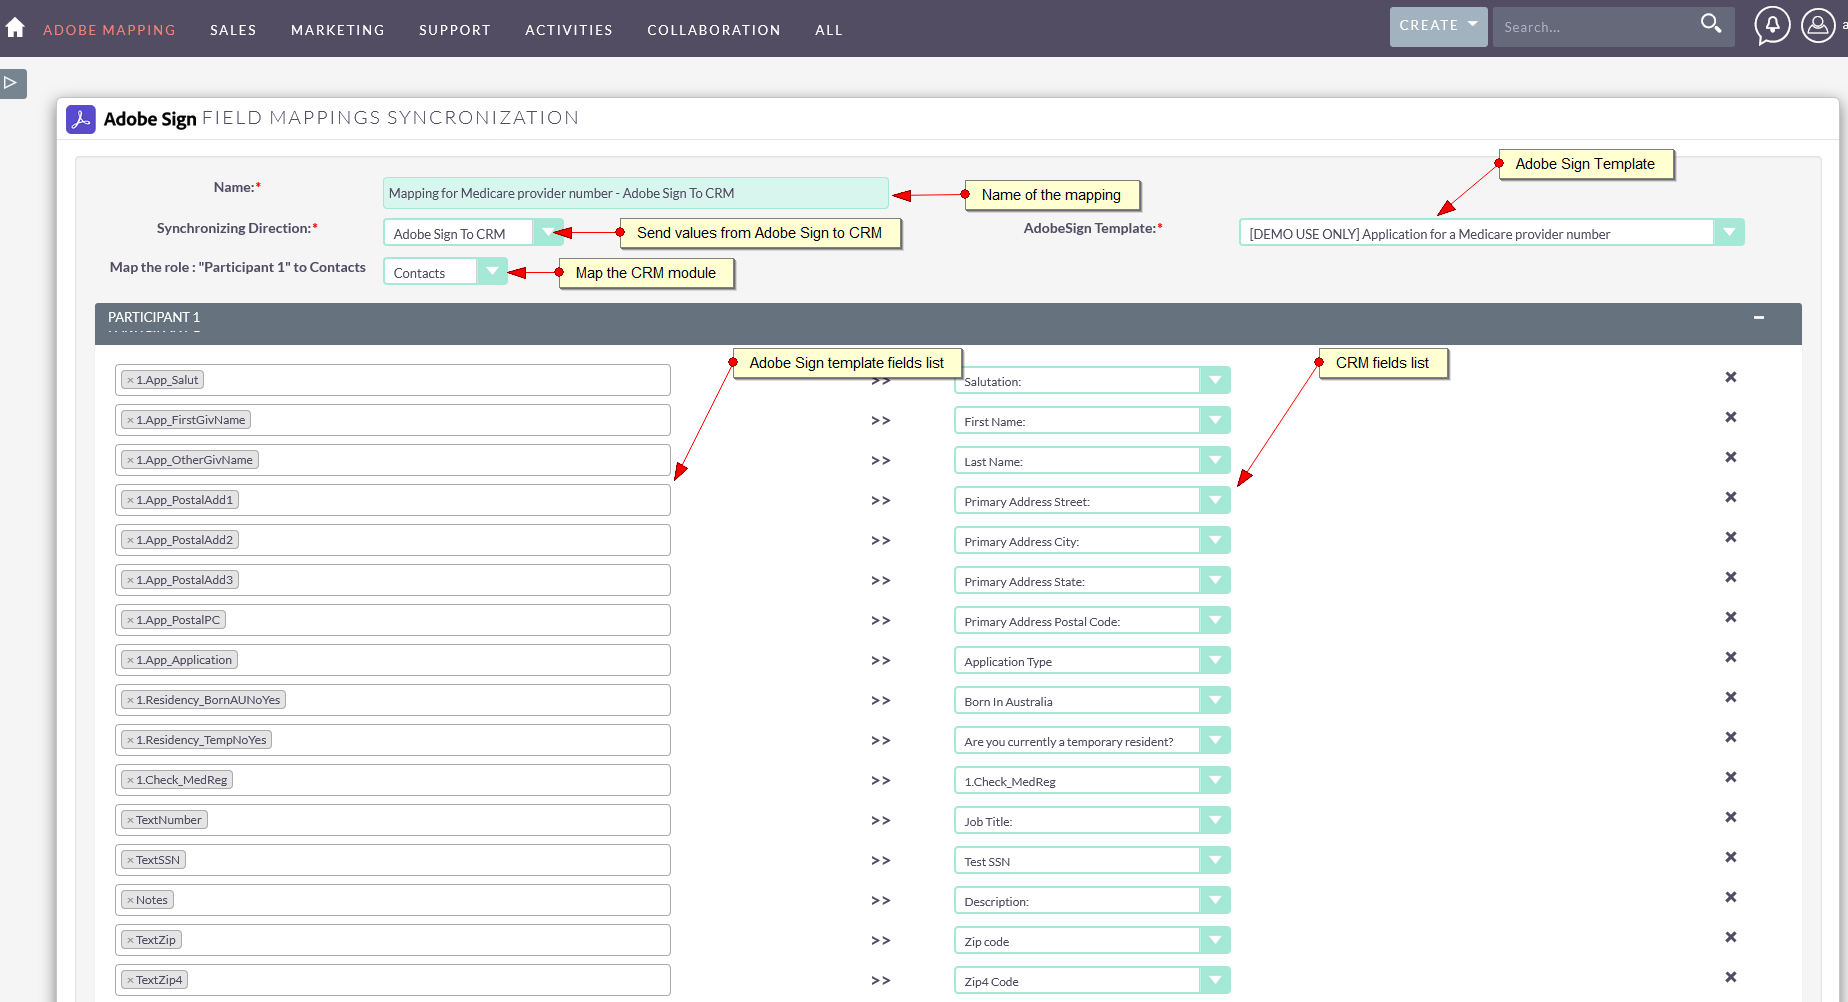Go to the home icon
This screenshot has width=1848, height=1002.
[x=15, y=28]
